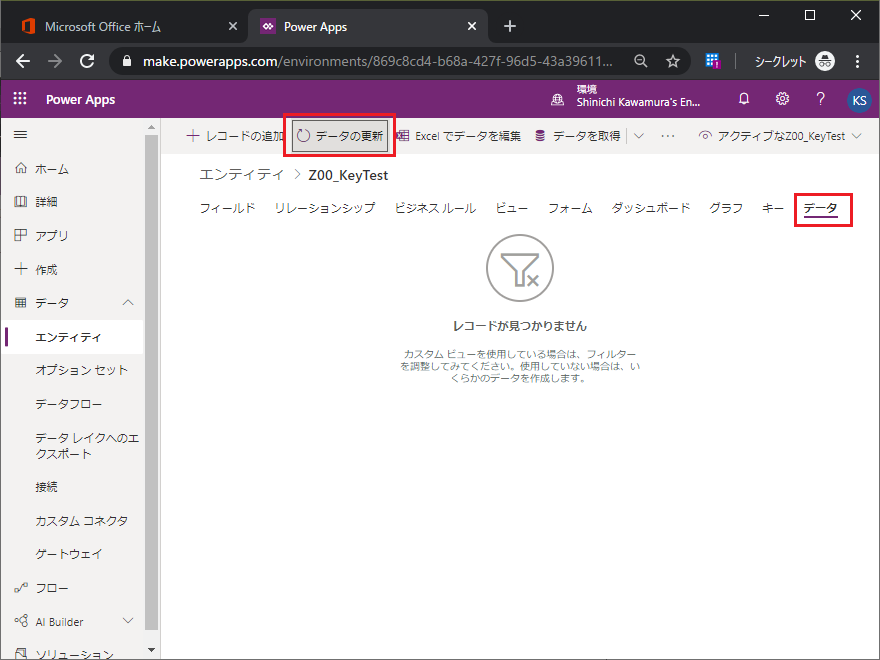Switch to ダッシュボード tab
This screenshot has height=660, width=880.
(x=650, y=208)
